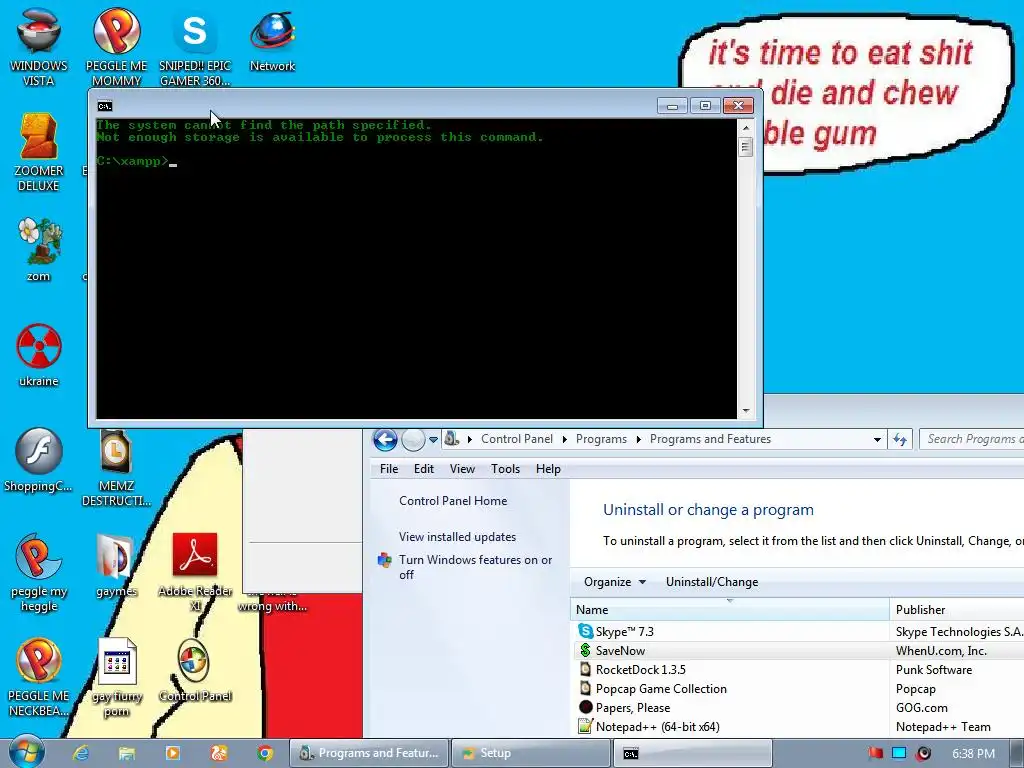Expand the arrow after Control Panel breadcrumb
Image resolution: width=1024 pixels, height=768 pixels.
pyautogui.click(x=564, y=440)
